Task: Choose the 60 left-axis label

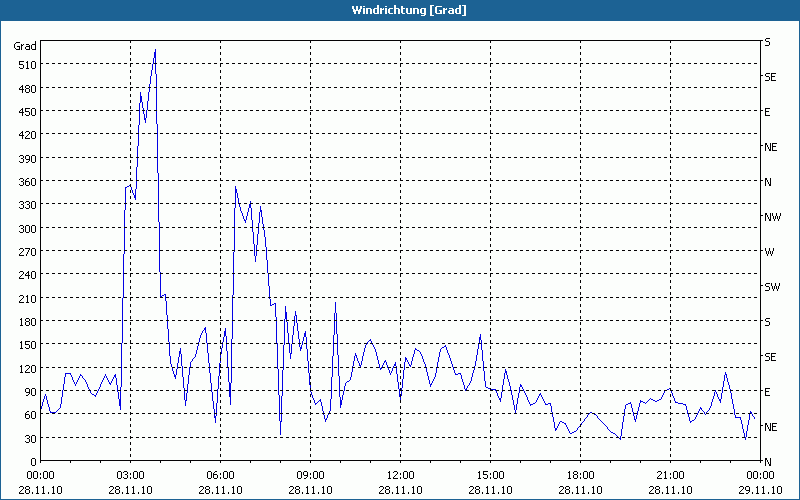Action: pos(30,415)
